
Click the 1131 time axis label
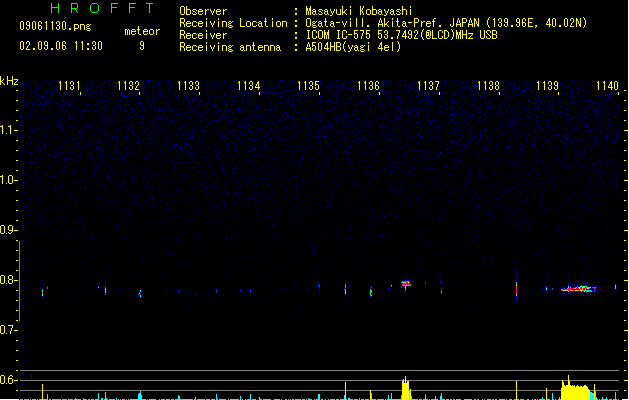69,86
